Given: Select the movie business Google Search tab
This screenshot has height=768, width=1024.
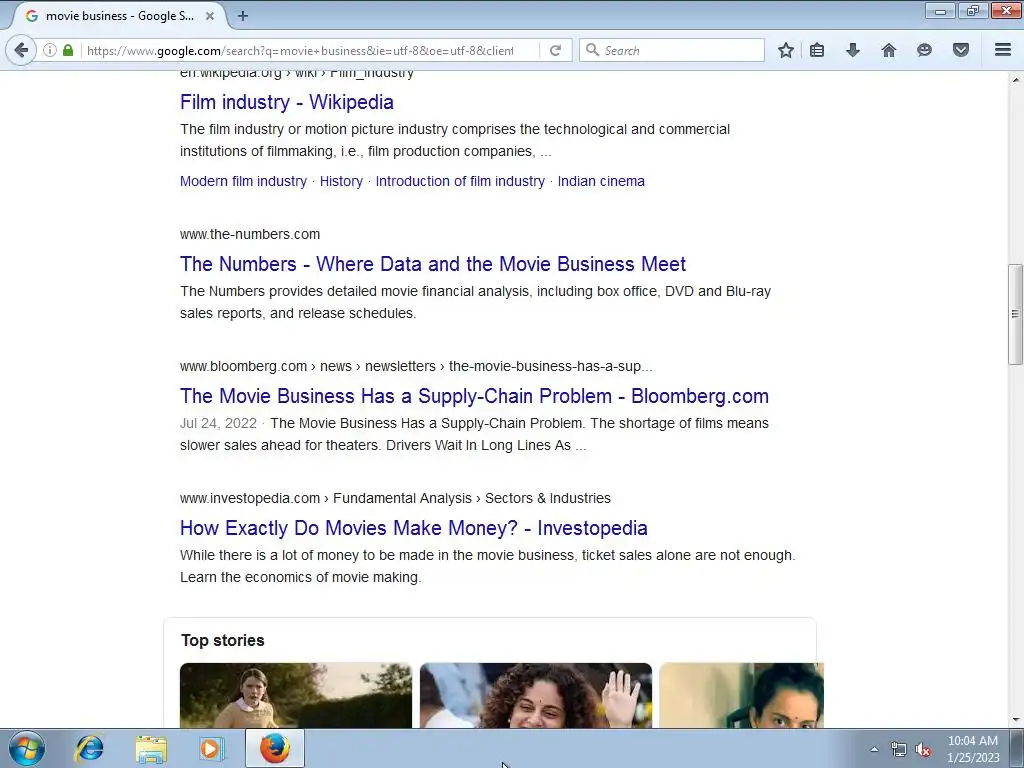Looking at the screenshot, I should tap(119, 16).
